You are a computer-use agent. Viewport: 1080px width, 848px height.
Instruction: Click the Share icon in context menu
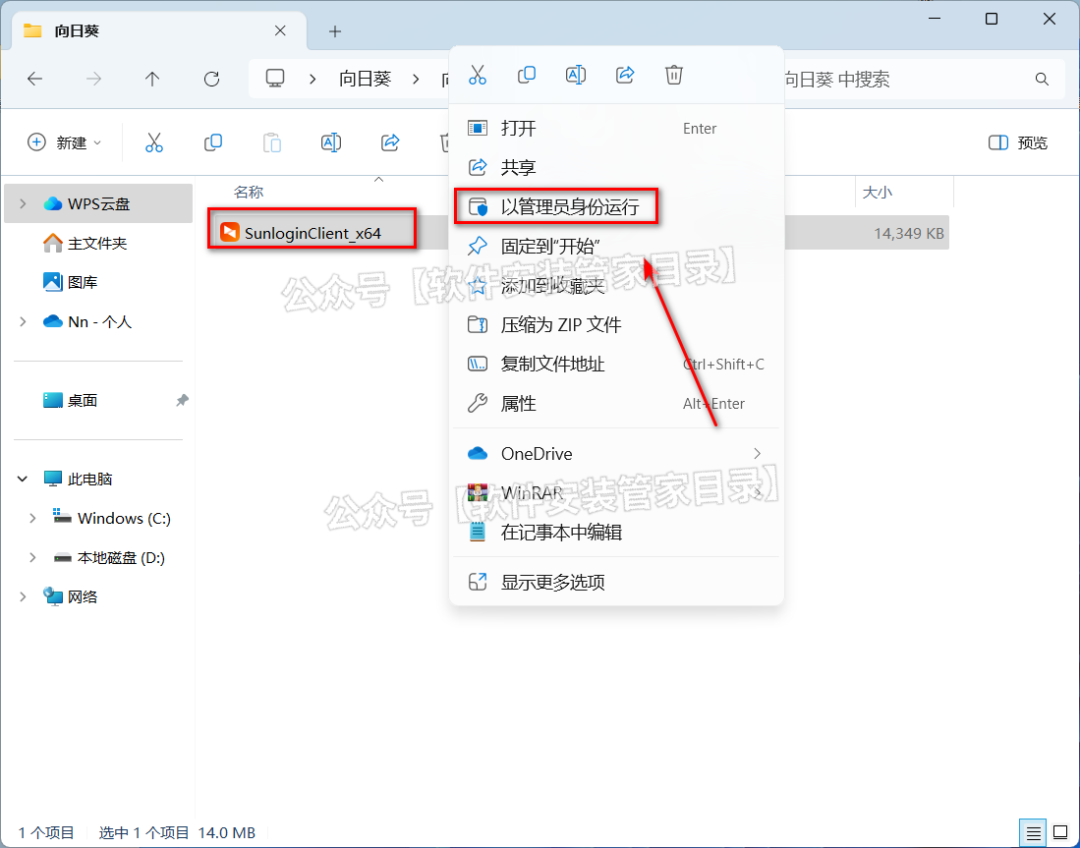(x=625, y=75)
